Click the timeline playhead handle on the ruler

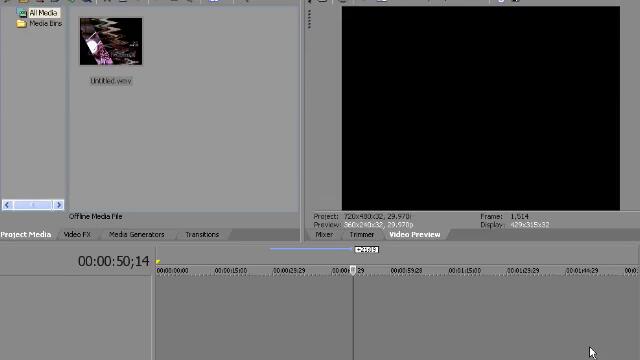click(x=353, y=270)
